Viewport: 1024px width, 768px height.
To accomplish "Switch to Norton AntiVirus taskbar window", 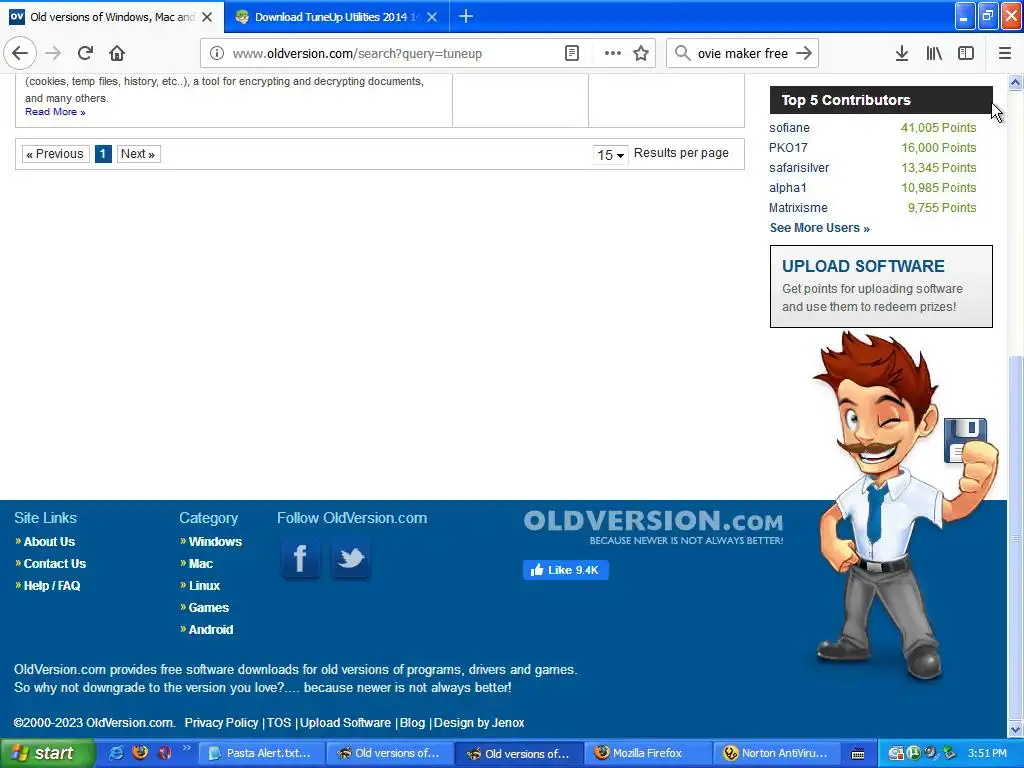I will (x=776, y=753).
